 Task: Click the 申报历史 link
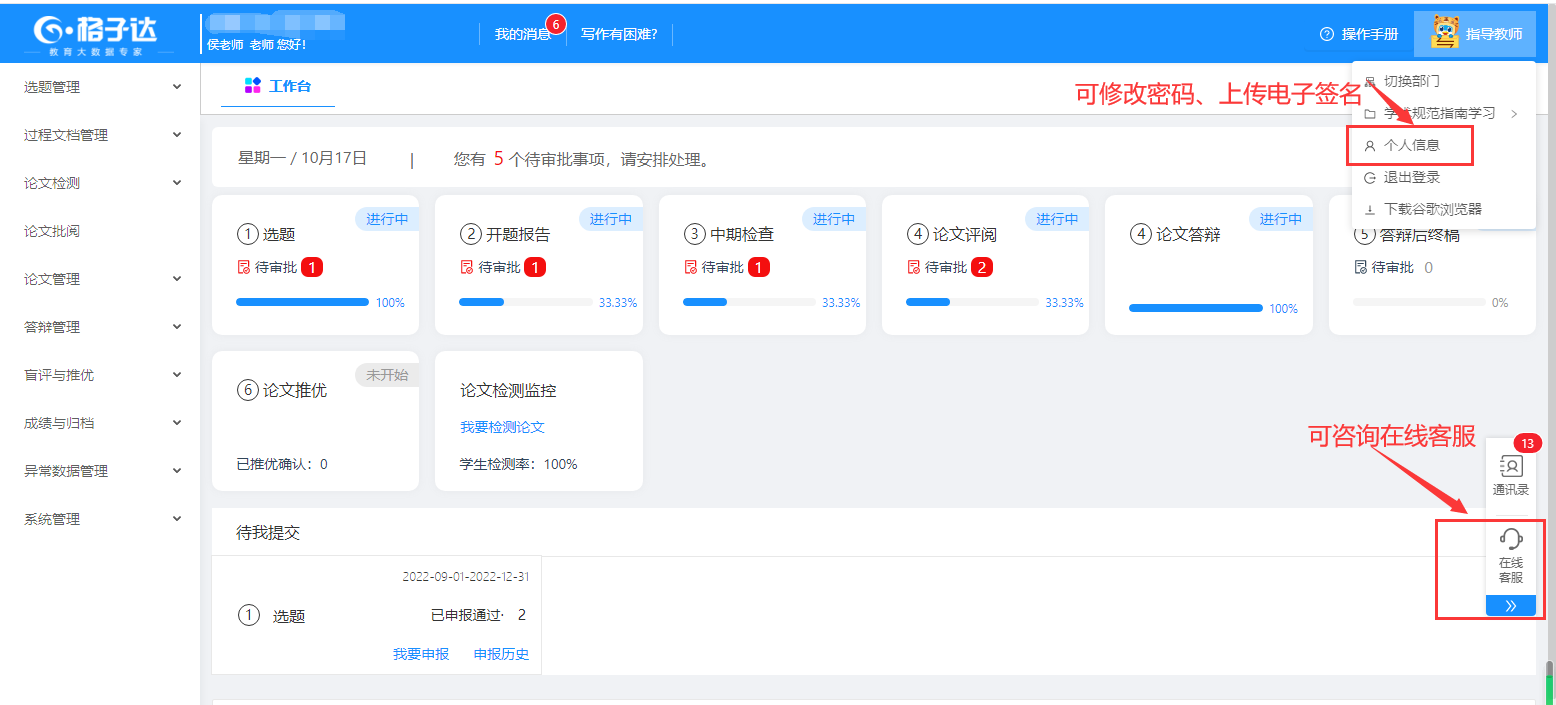501,654
